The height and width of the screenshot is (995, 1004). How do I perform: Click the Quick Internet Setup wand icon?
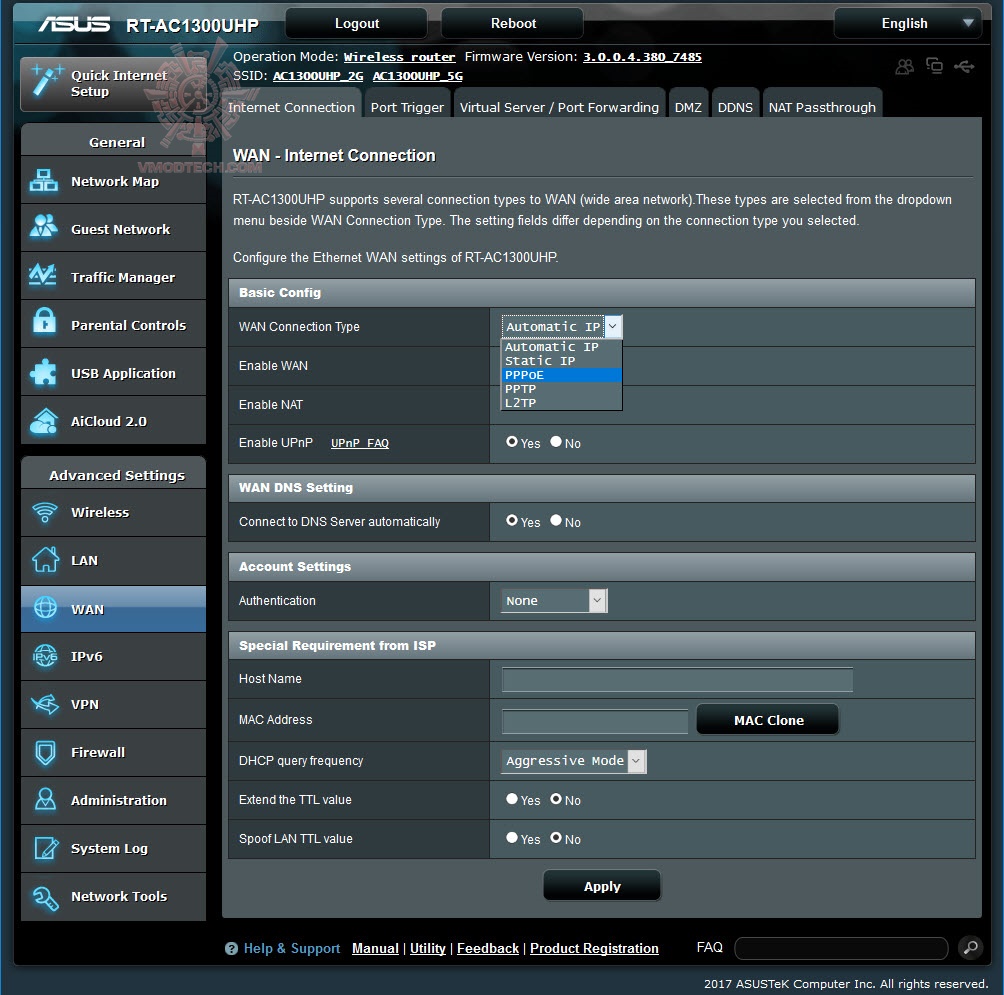click(x=47, y=81)
